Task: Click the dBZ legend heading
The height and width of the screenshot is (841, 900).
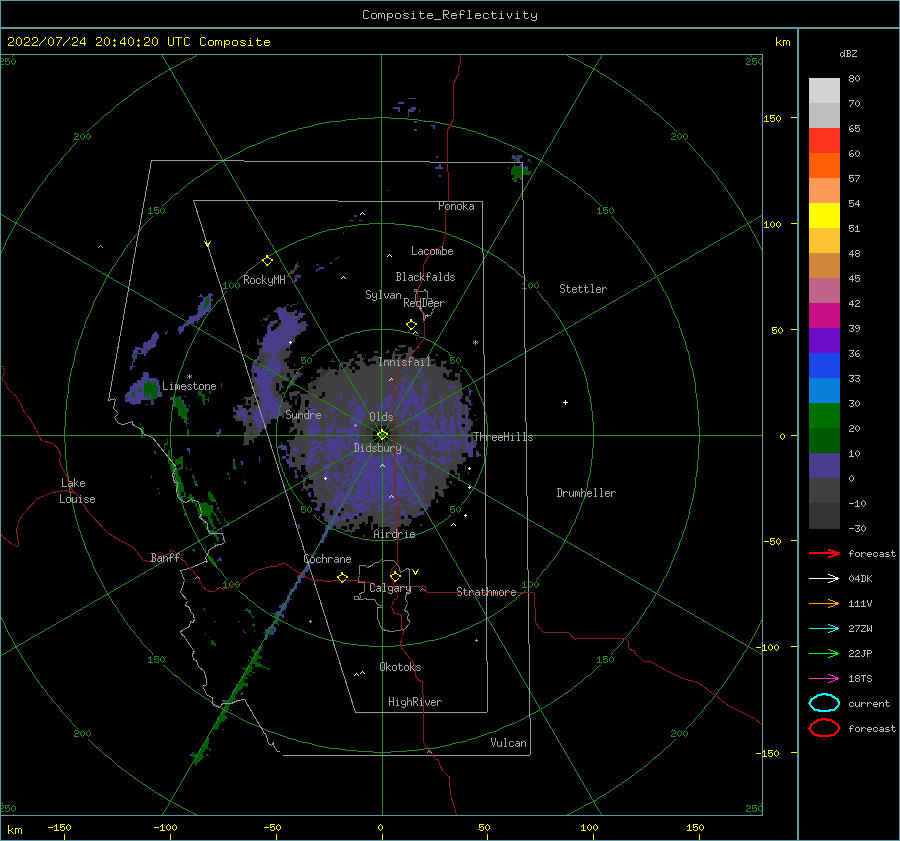Action: [848, 53]
